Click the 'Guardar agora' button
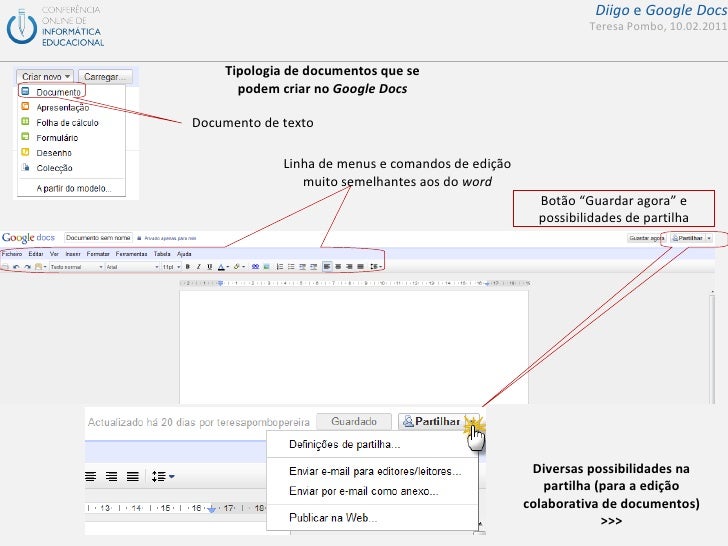The width and height of the screenshot is (728, 546). pyautogui.click(x=646, y=238)
